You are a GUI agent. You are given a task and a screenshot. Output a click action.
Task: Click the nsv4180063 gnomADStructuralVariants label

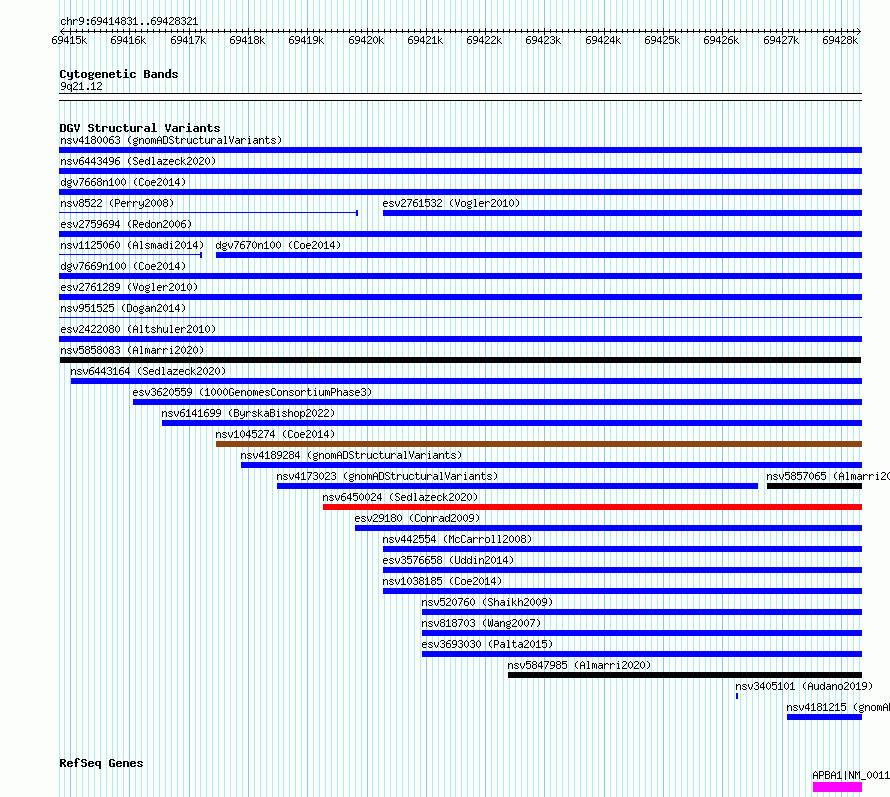[171, 140]
